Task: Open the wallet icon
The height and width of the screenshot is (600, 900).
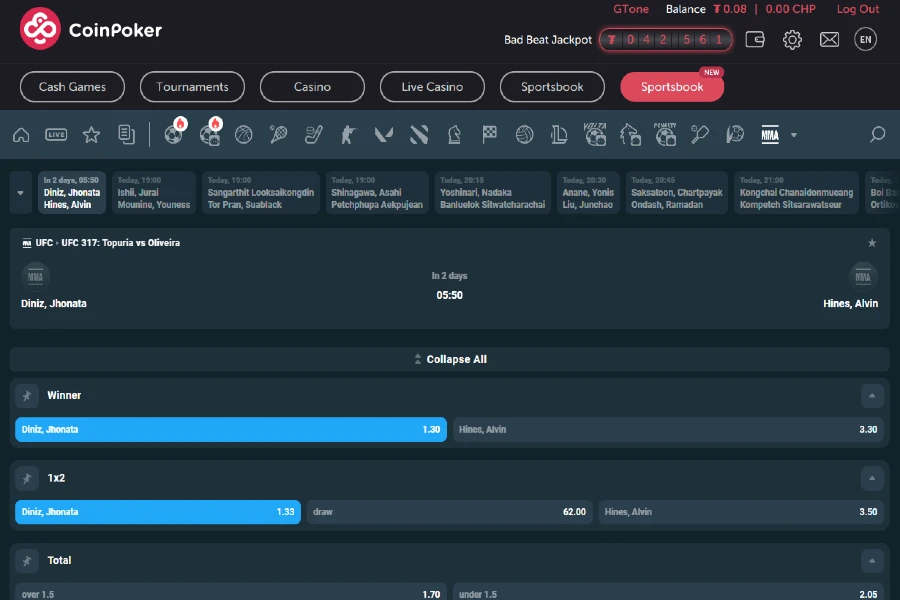Action: 754,39
